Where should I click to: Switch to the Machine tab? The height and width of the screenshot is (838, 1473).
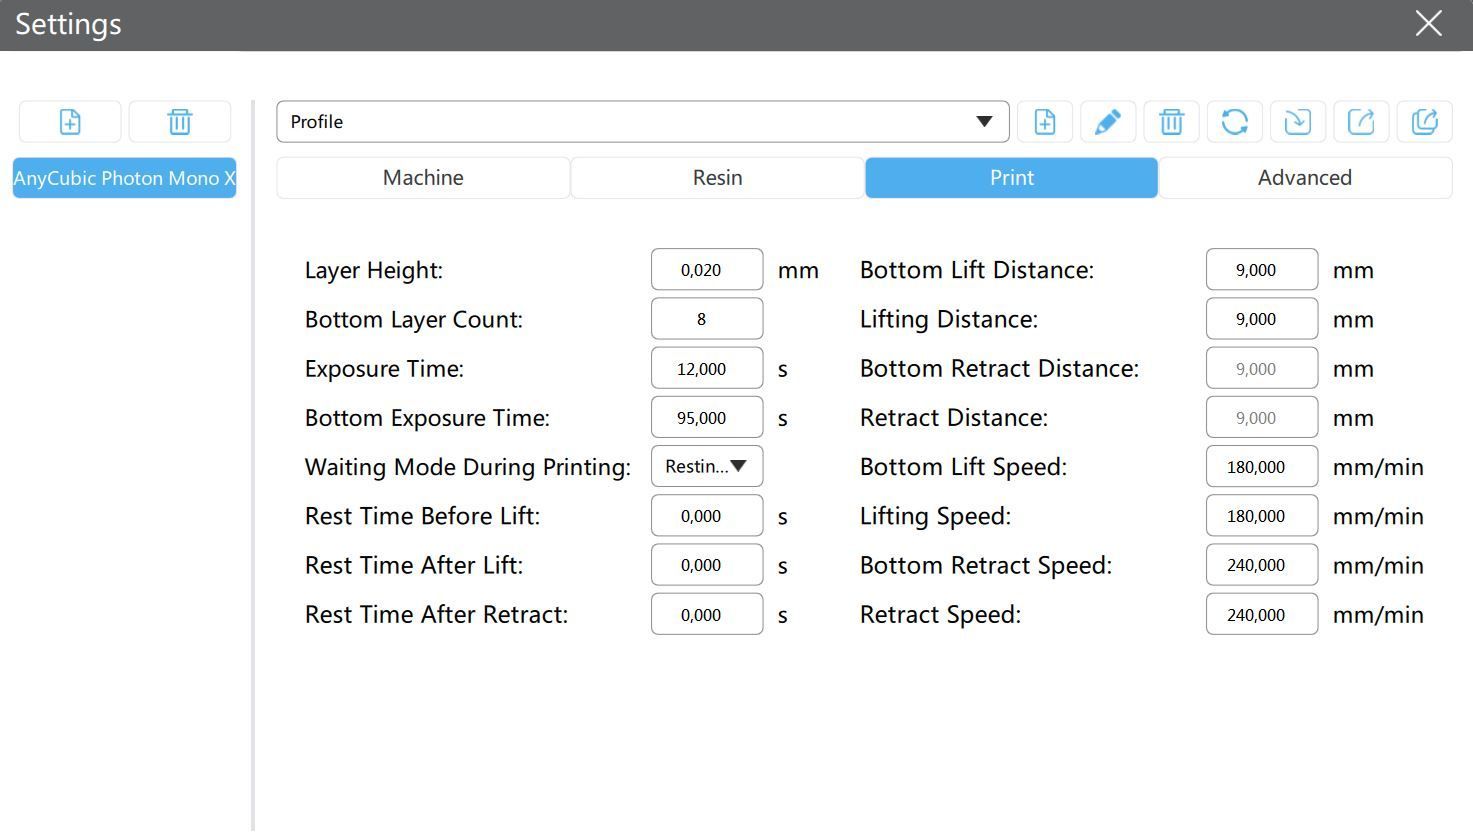point(423,178)
